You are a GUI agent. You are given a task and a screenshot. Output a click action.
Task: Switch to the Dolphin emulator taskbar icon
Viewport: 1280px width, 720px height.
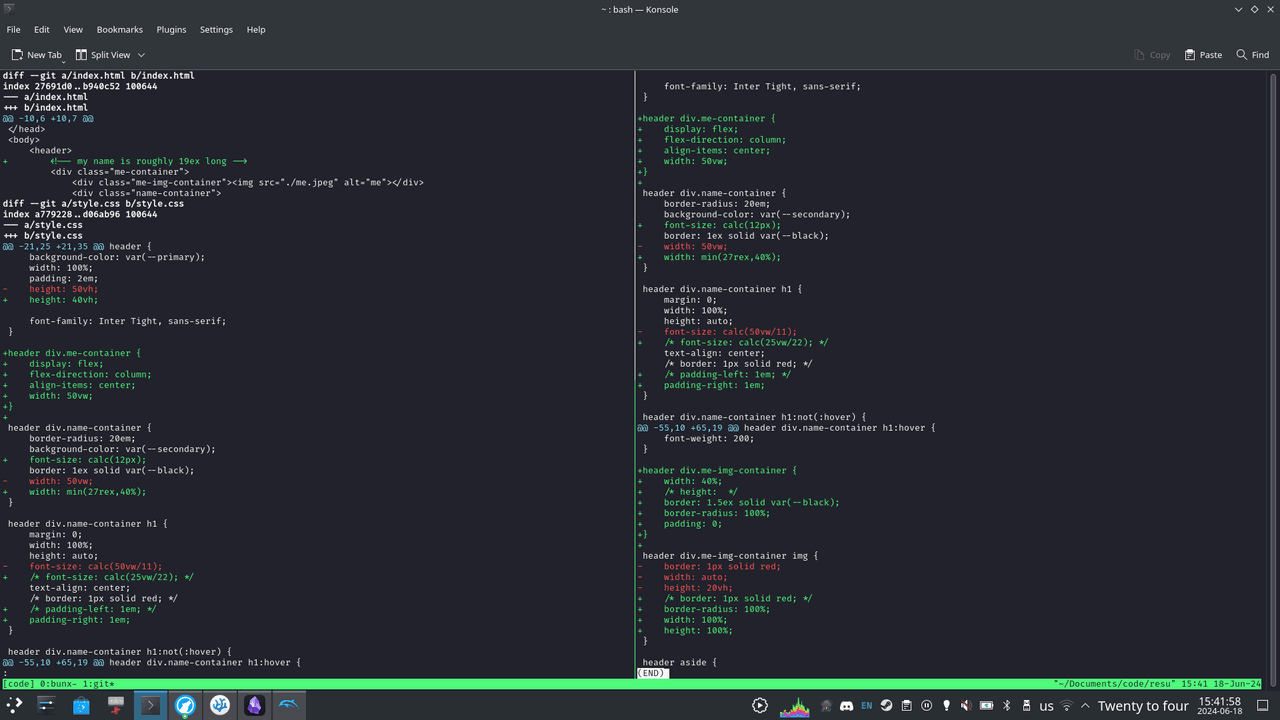click(x=289, y=705)
